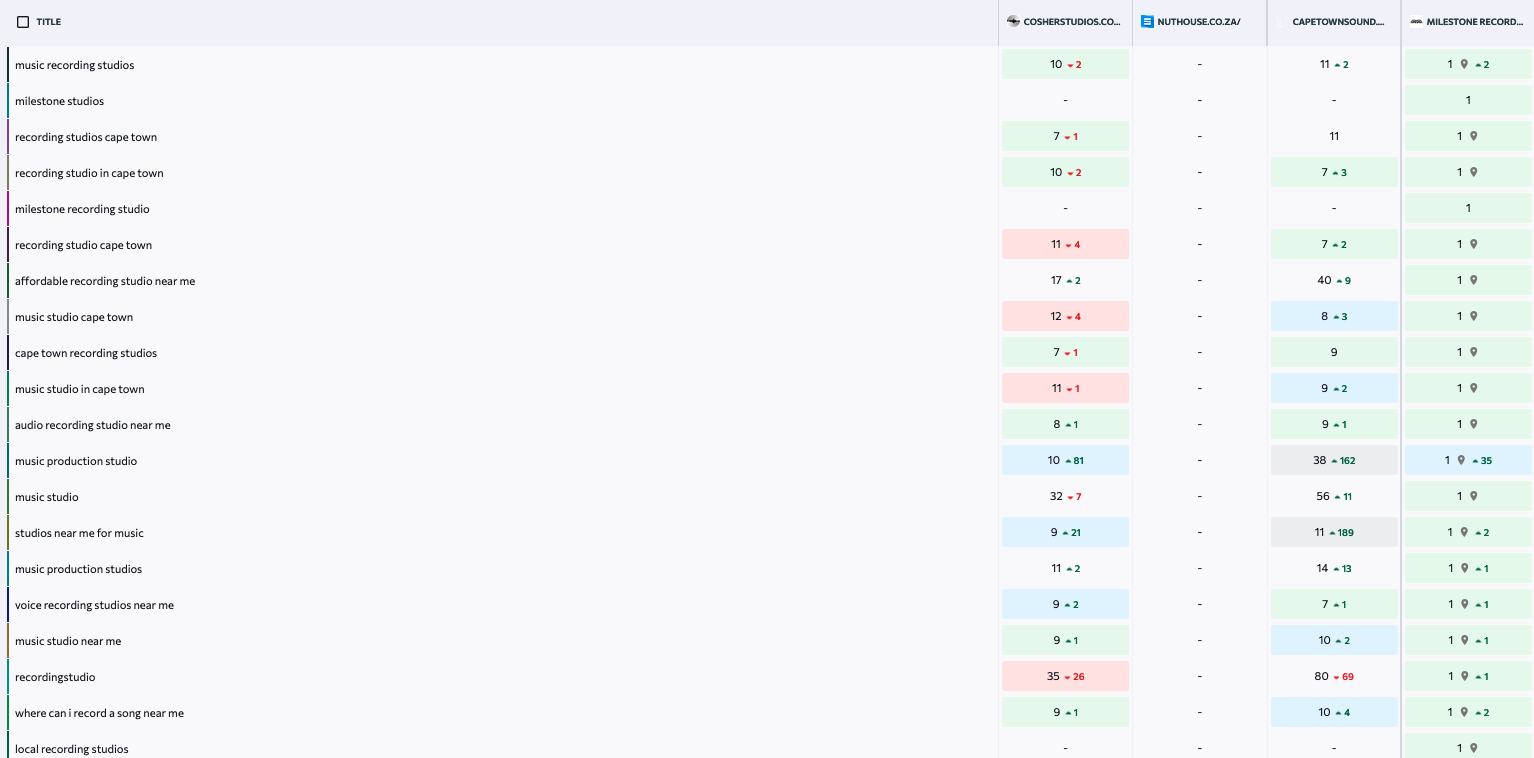Screen dimensions: 1534x758
Task: Click map pin in 'music recording studios' row
Action: click(1464, 64)
